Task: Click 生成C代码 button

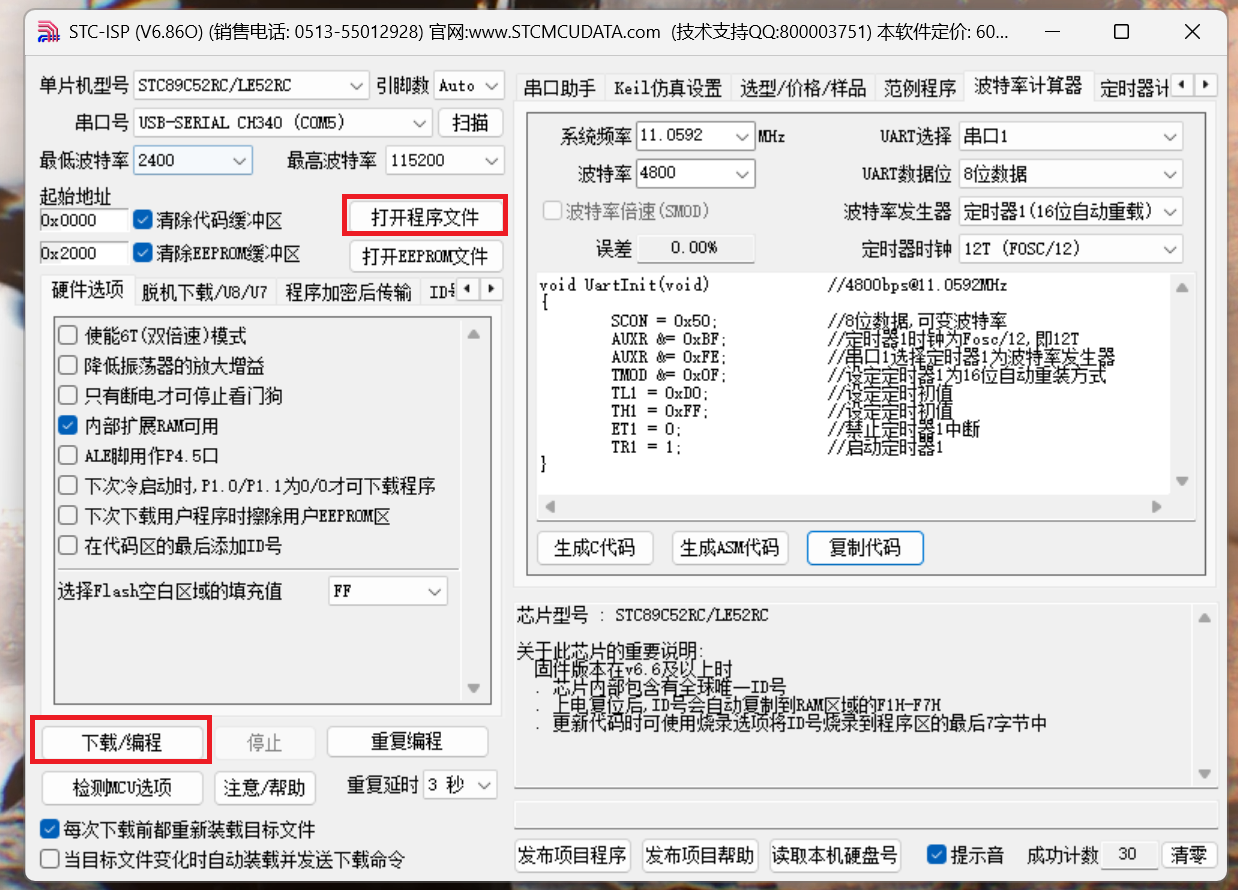Action: (x=594, y=548)
